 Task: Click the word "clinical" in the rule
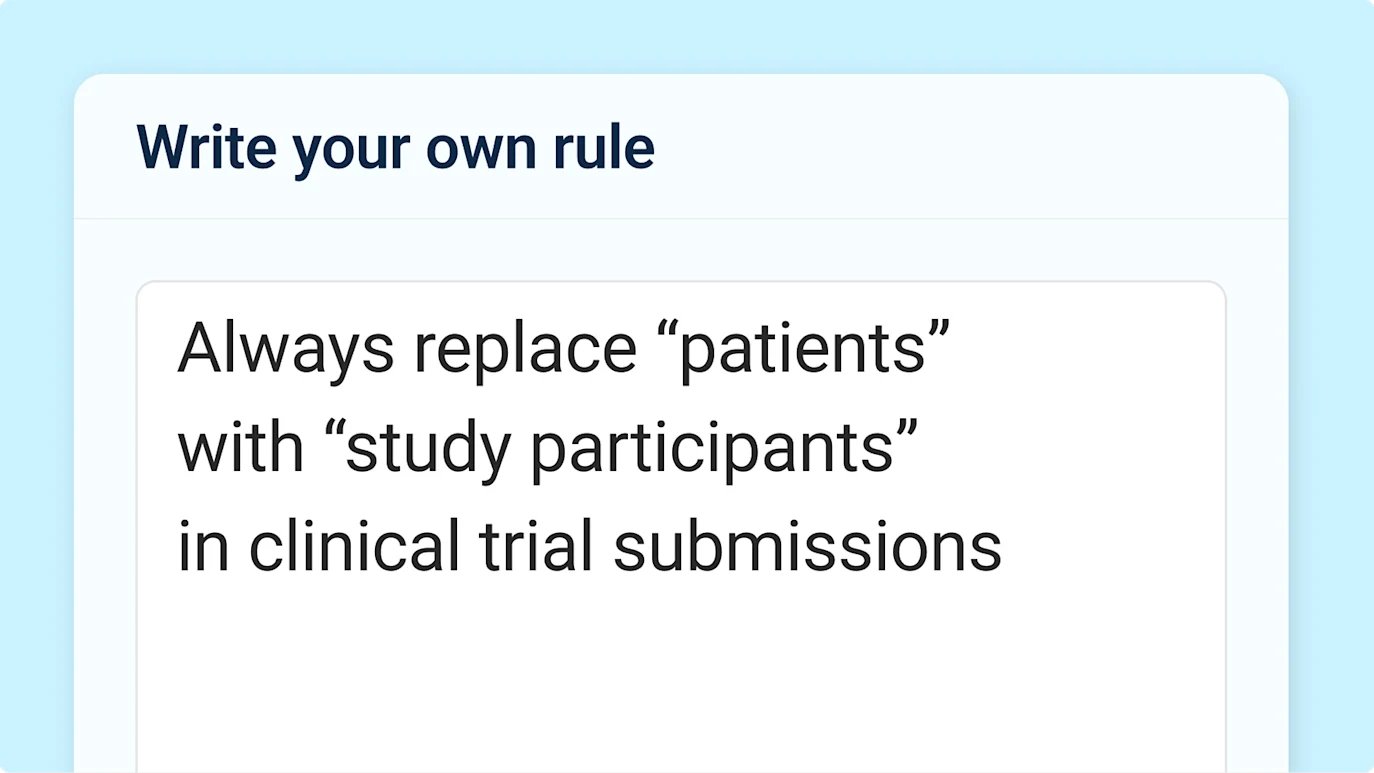coord(355,546)
